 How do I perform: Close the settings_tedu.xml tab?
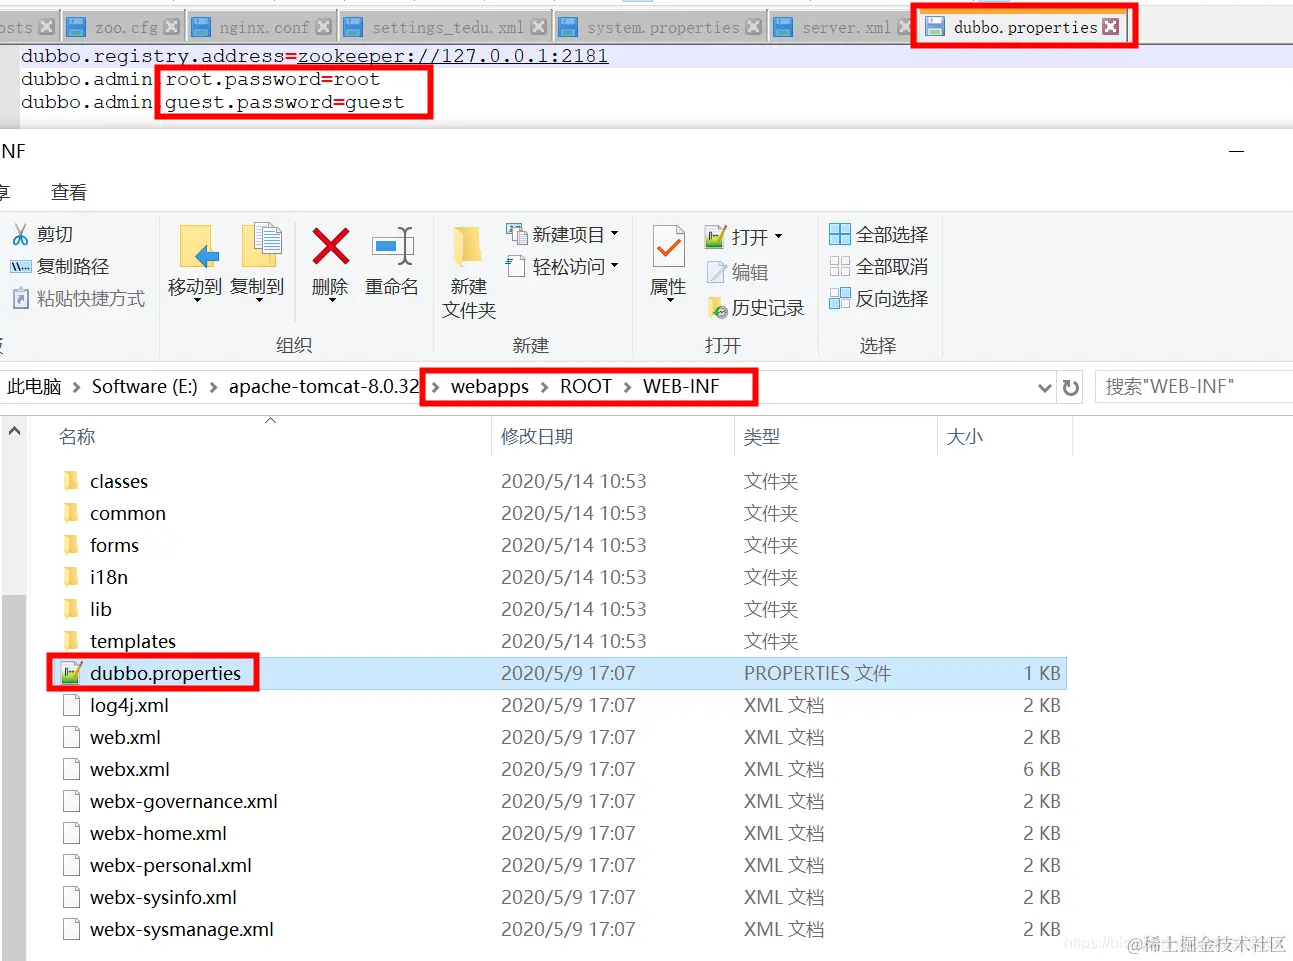pyautogui.click(x=538, y=27)
